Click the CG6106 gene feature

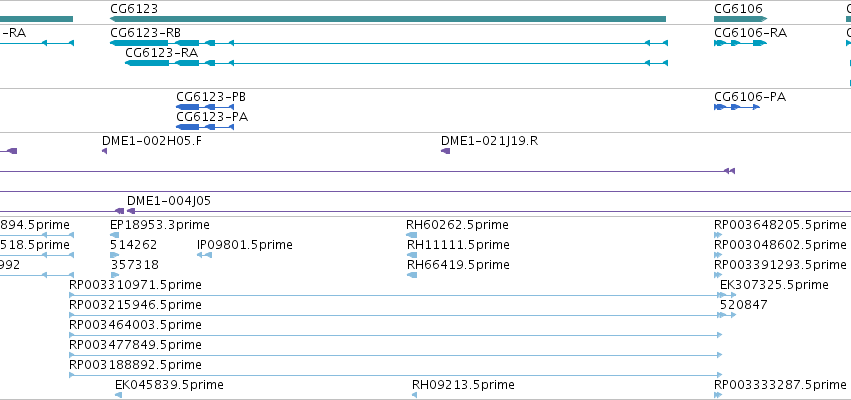tap(740, 19)
